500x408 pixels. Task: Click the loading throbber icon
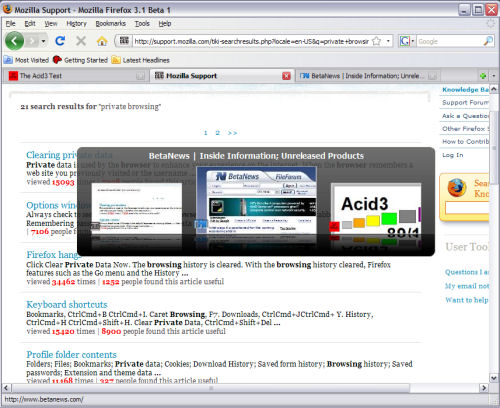pos(491,23)
